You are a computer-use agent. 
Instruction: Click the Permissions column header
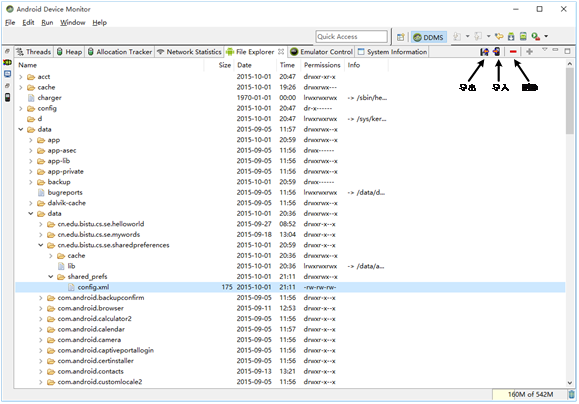tap(322, 65)
